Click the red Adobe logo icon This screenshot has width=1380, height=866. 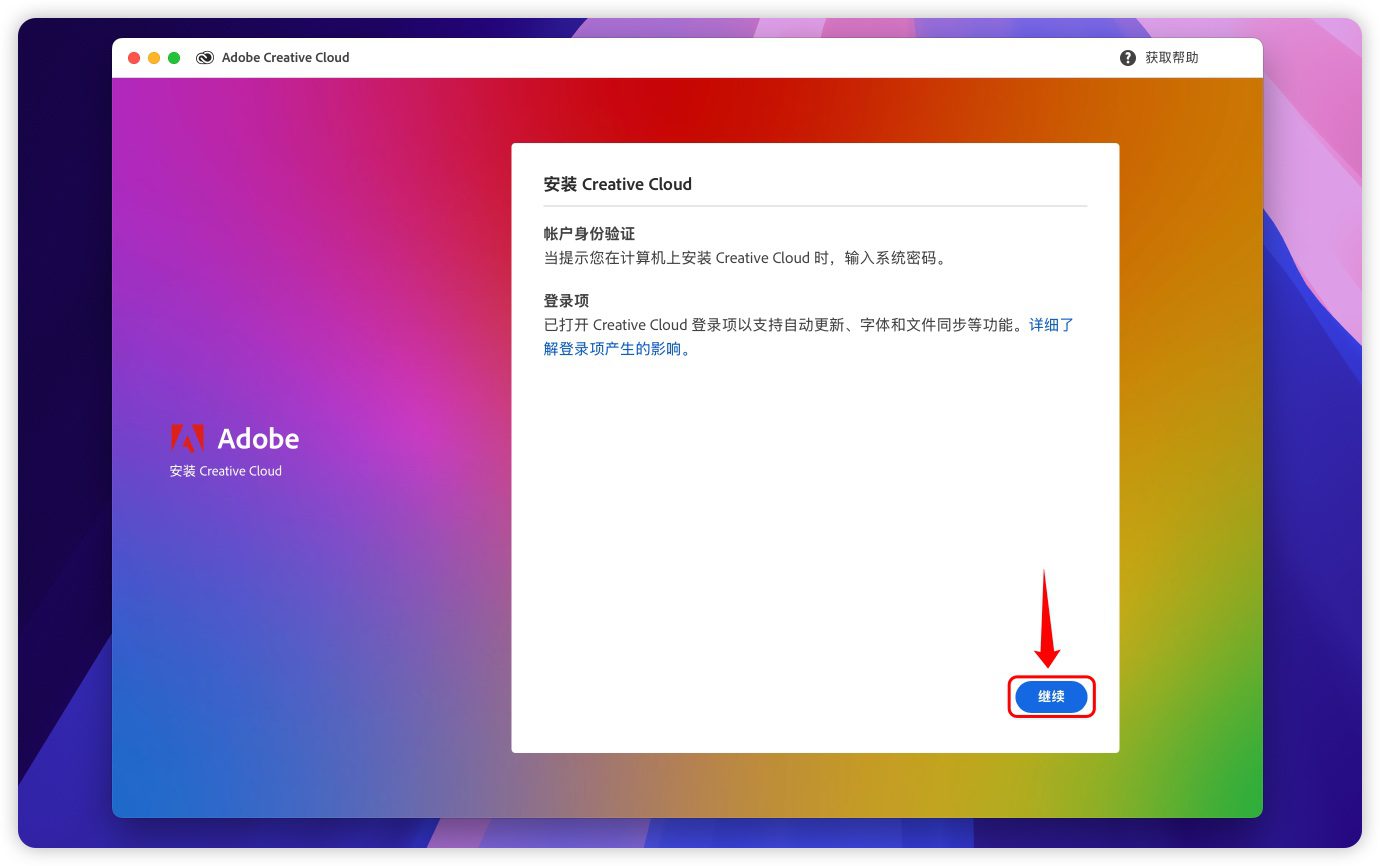(187, 438)
